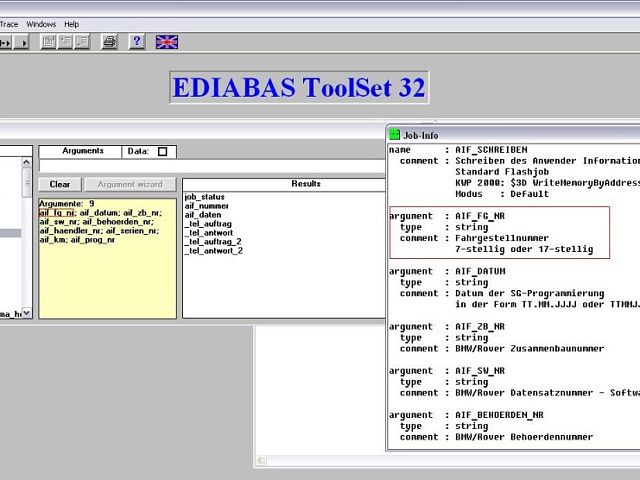Click '7-stellig oder 17-stellig' line
This screenshot has height=480, width=640.
coord(524,249)
